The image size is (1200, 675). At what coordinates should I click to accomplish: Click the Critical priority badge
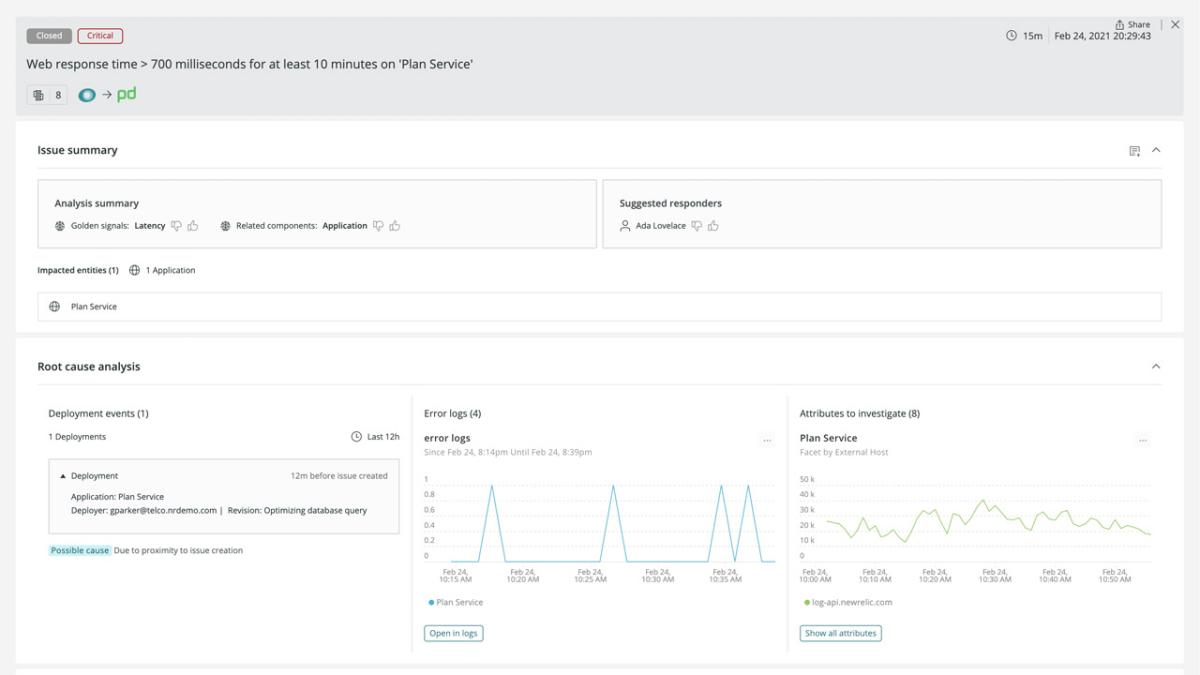pyautogui.click(x=100, y=36)
